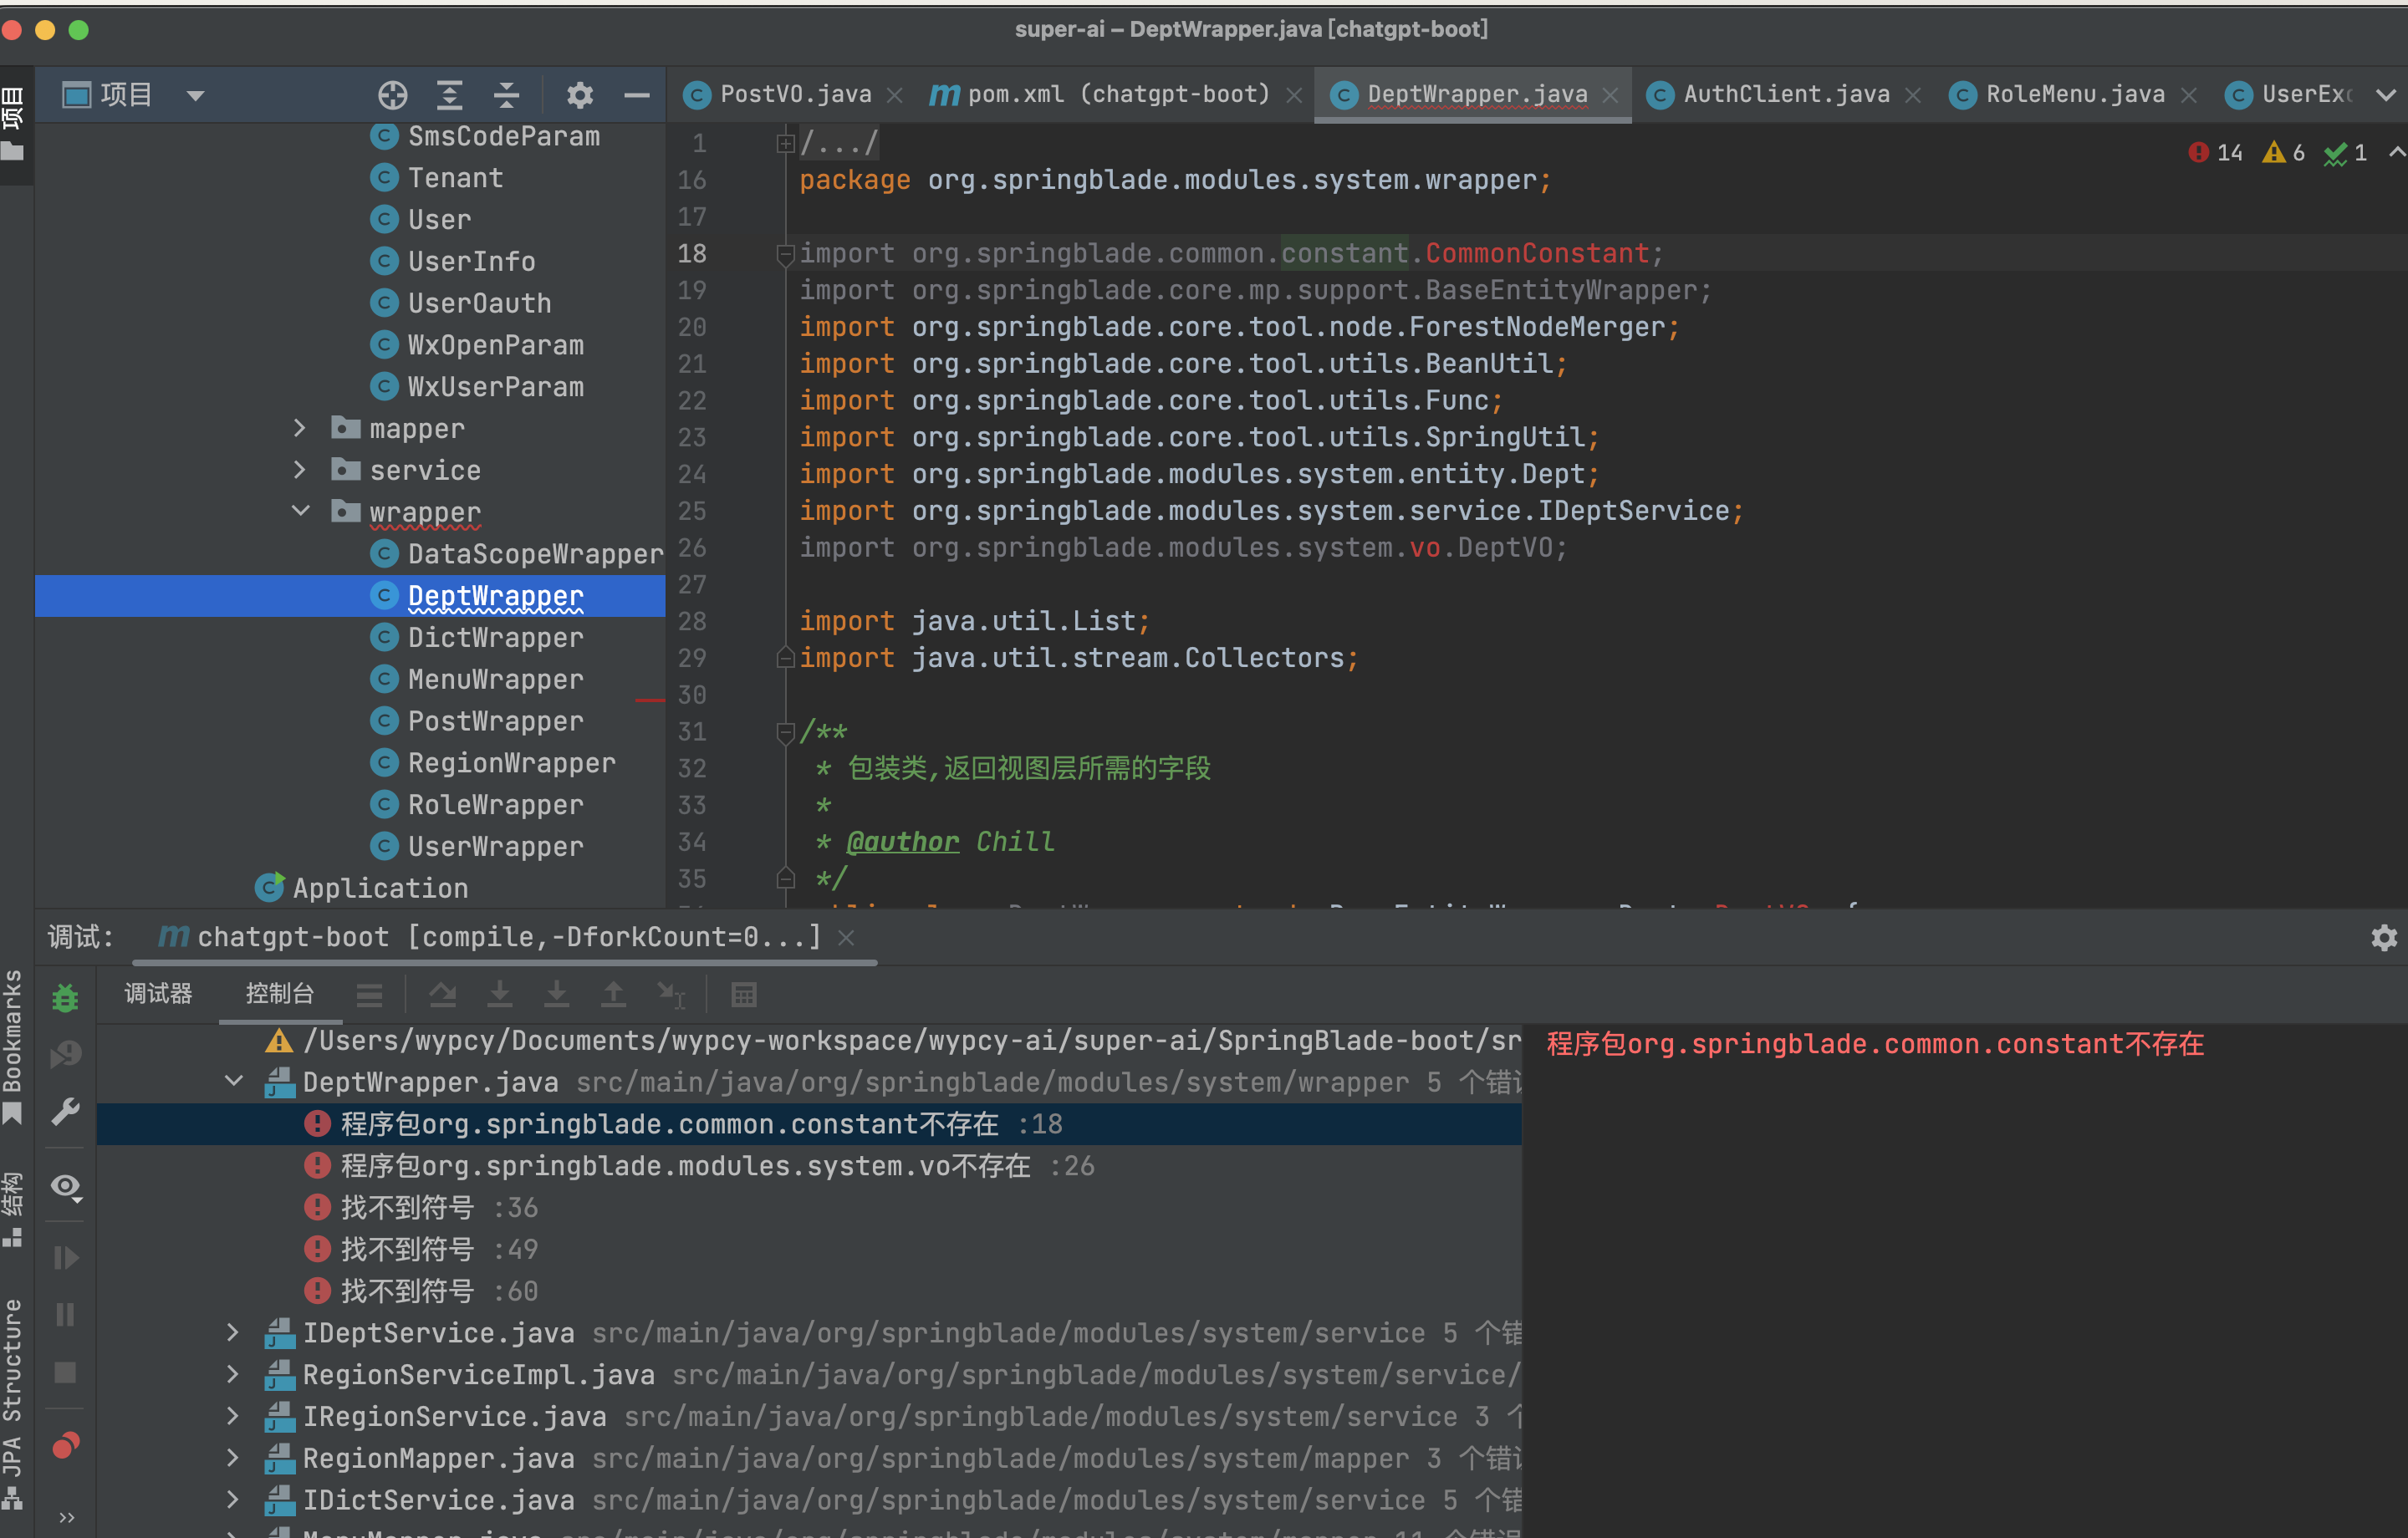The width and height of the screenshot is (2408, 1538).
Task: Switch to PostVO.java tab
Action: 795,94
